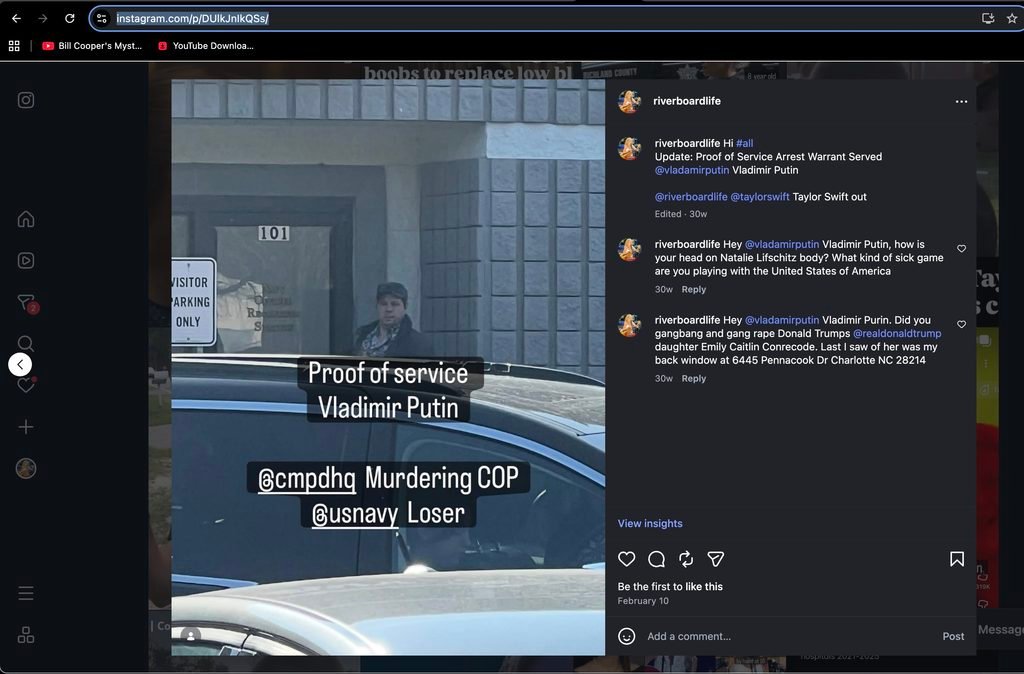Image resolution: width=1024 pixels, height=674 pixels.
Task: Open Instagram home via logo icon
Action: pyautogui.click(x=25, y=100)
